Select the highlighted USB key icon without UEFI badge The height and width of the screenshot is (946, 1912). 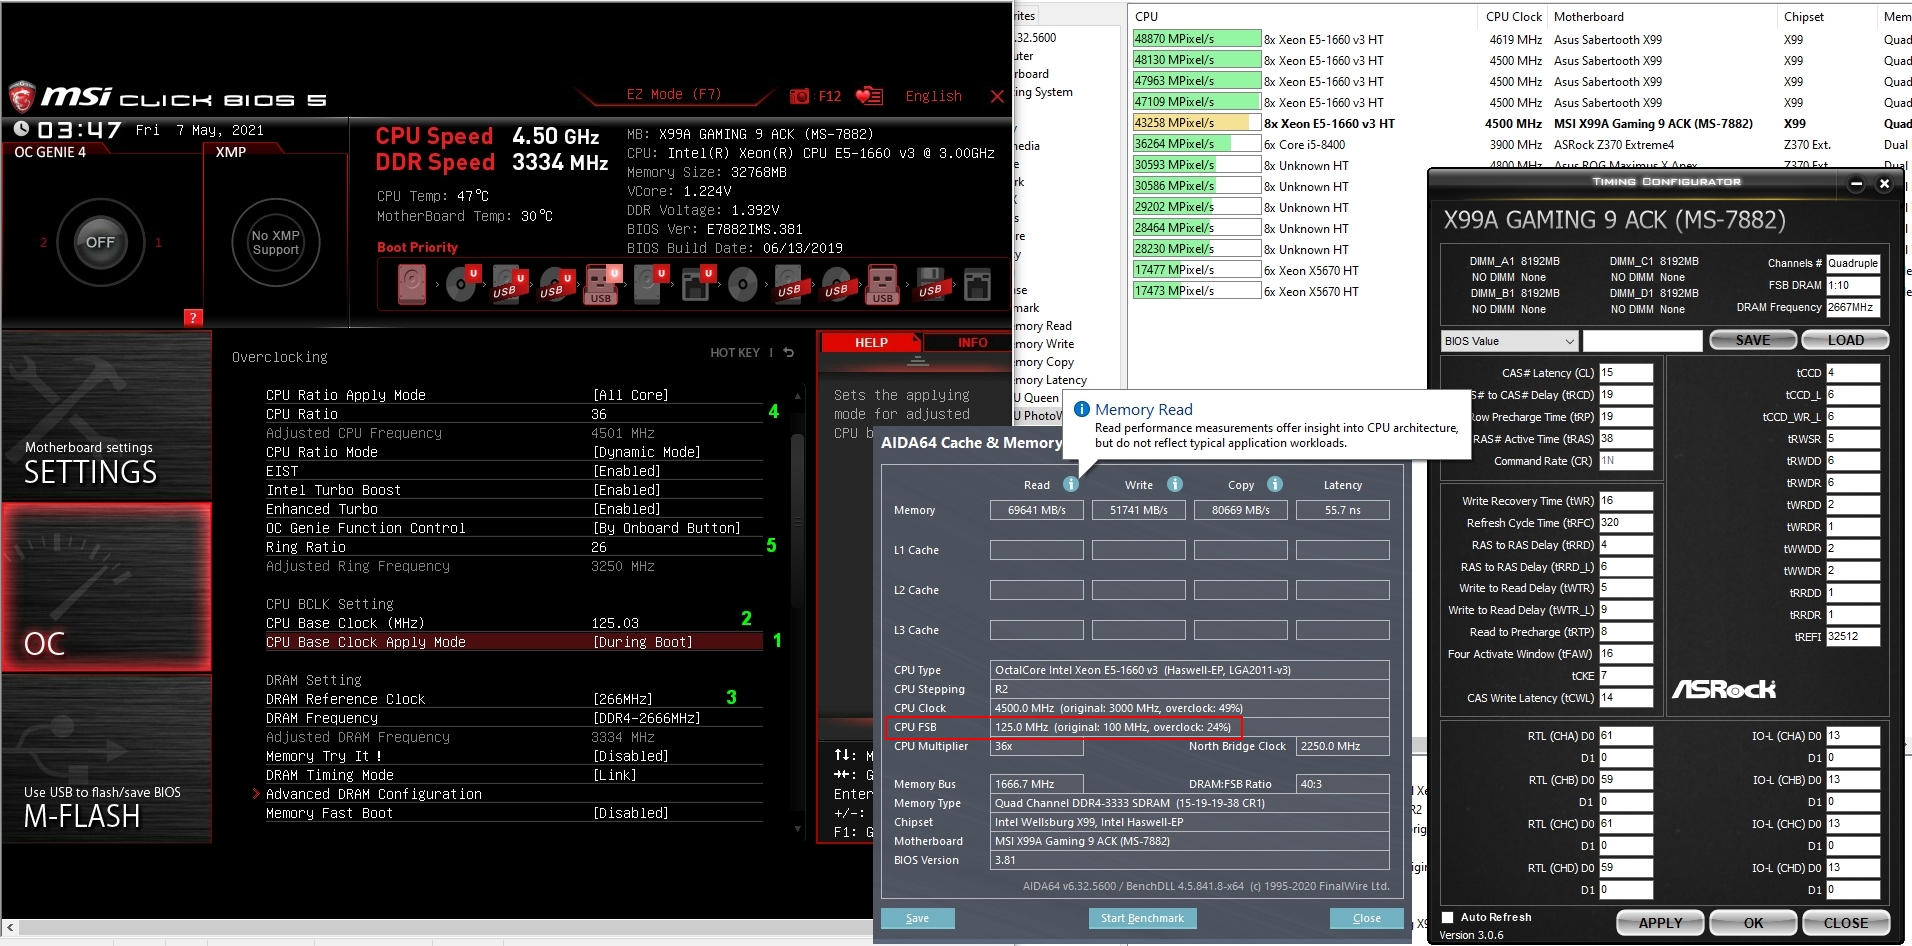pyautogui.click(x=882, y=284)
